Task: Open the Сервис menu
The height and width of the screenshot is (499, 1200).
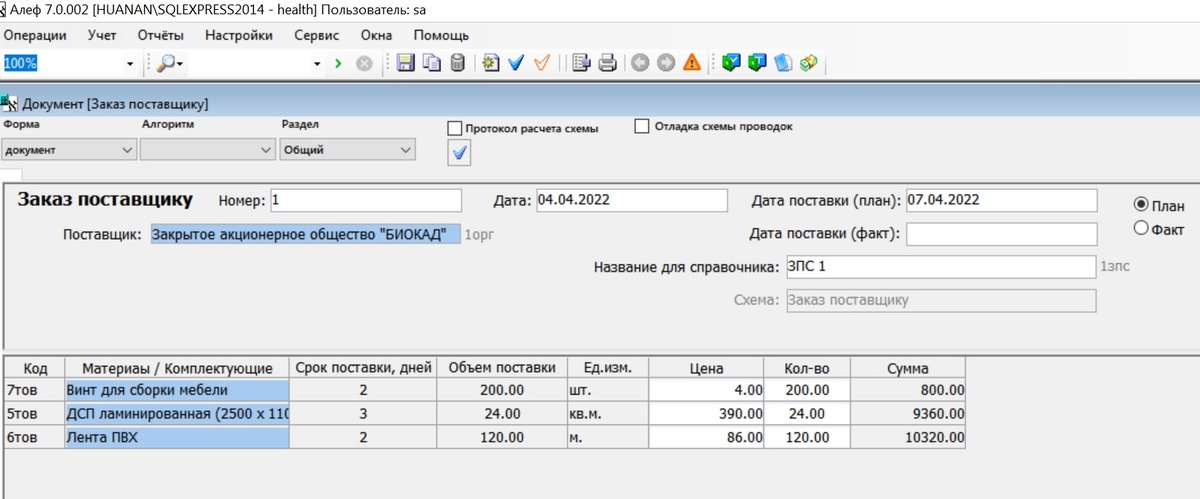Action: (317, 35)
